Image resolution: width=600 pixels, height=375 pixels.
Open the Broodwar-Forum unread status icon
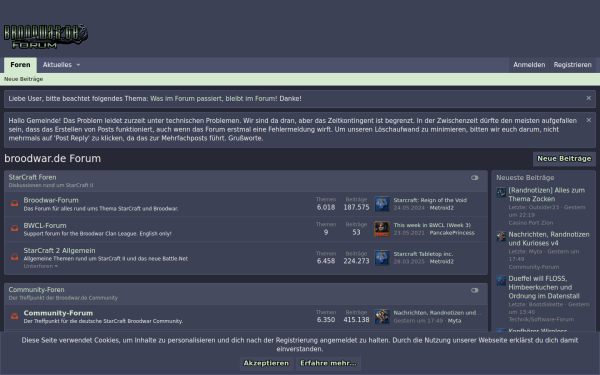(x=15, y=203)
